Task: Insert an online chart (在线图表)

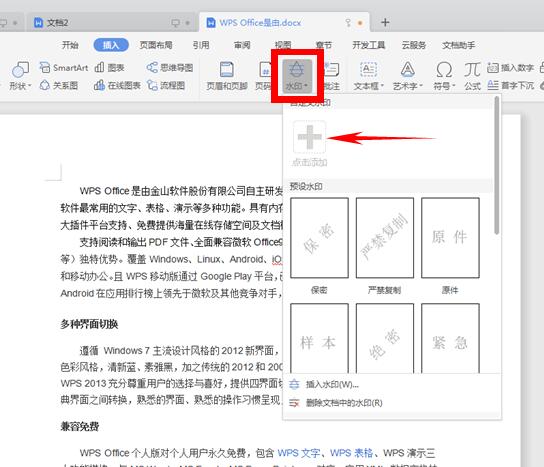Action: coord(117,85)
